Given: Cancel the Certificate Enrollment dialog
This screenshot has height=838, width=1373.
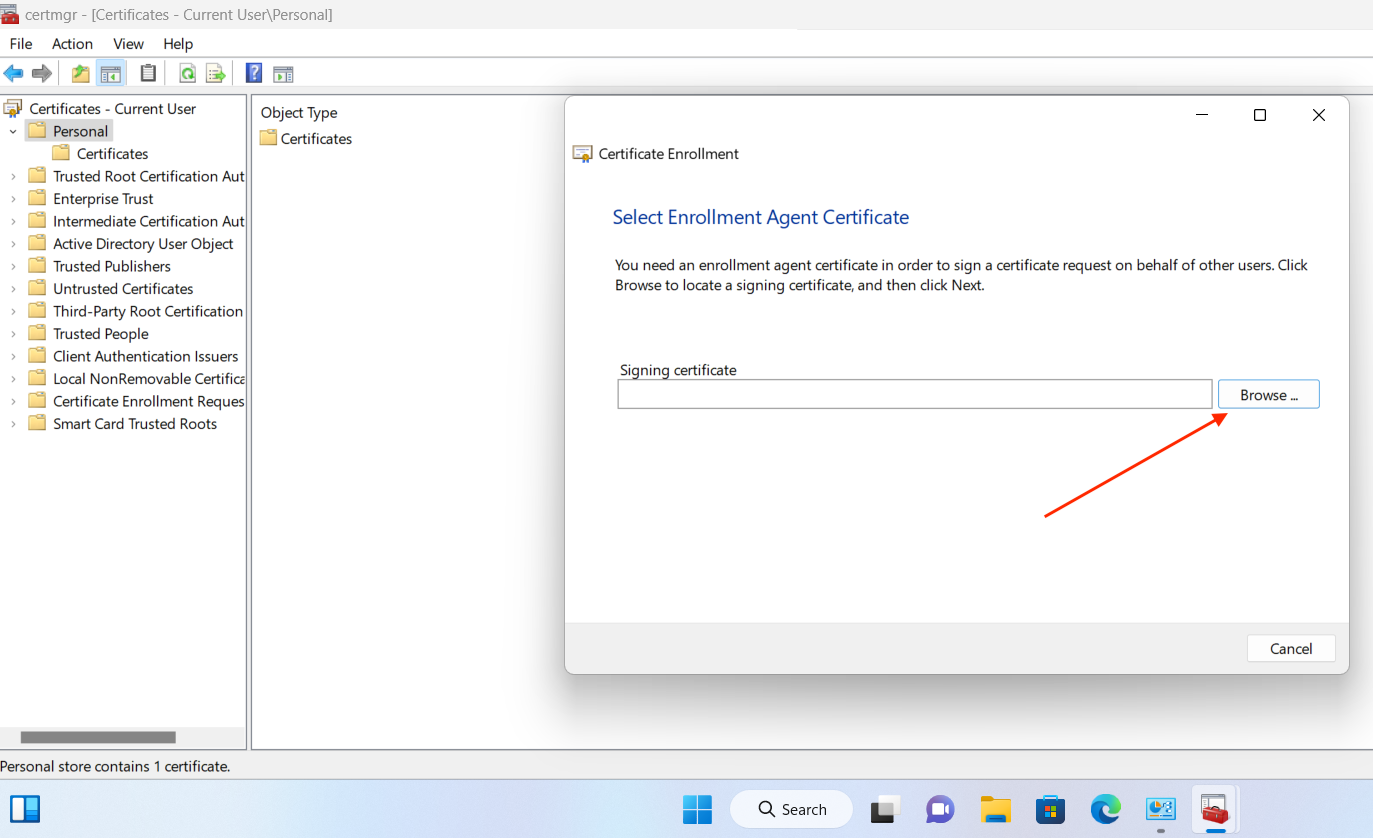Looking at the screenshot, I should pyautogui.click(x=1290, y=649).
